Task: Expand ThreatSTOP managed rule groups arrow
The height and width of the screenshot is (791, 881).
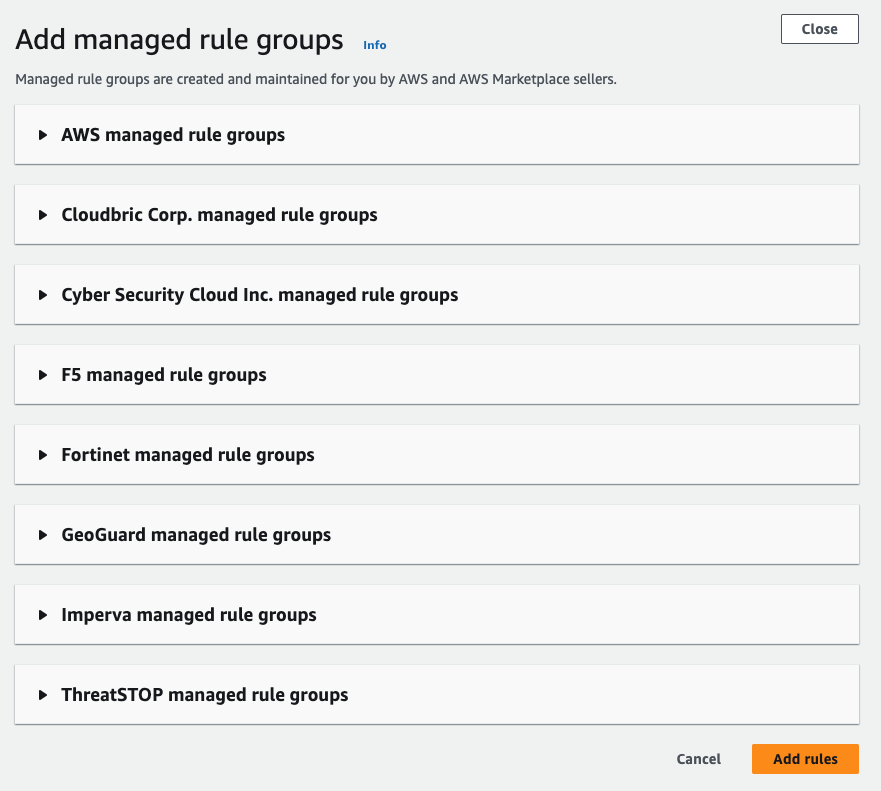Action: 43,695
